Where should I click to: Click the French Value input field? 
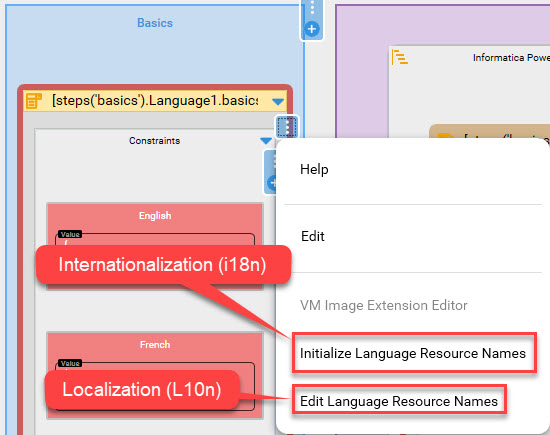155,366
